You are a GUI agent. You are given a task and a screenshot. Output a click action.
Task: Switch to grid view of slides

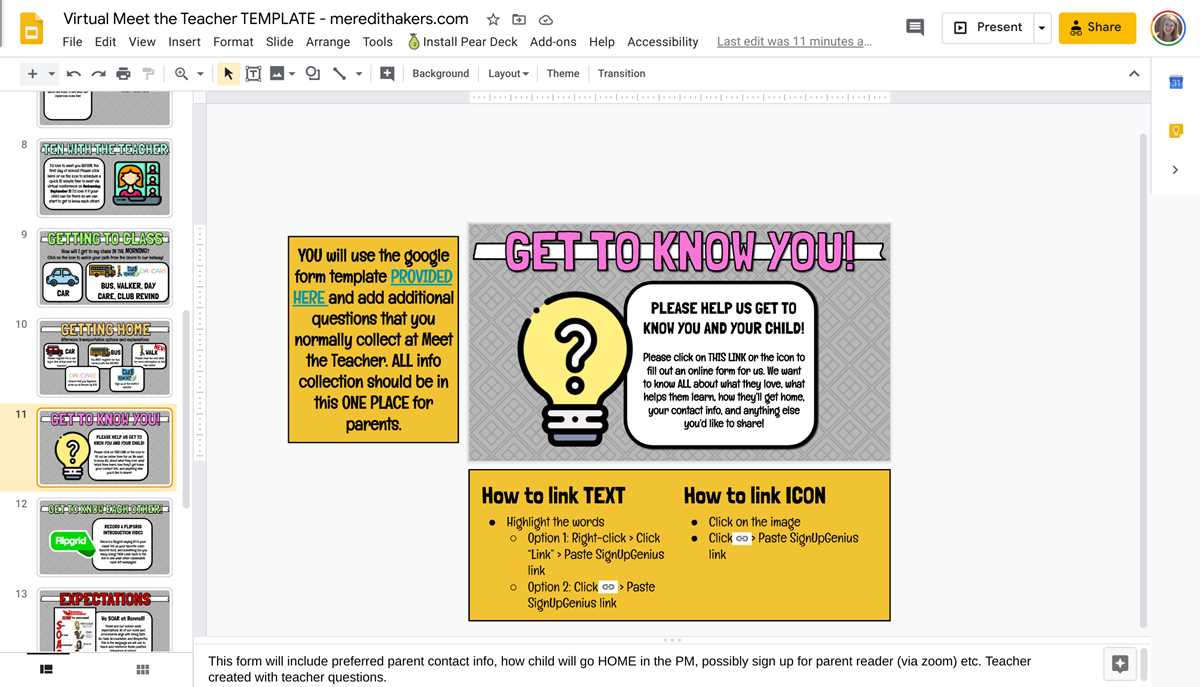click(x=143, y=669)
